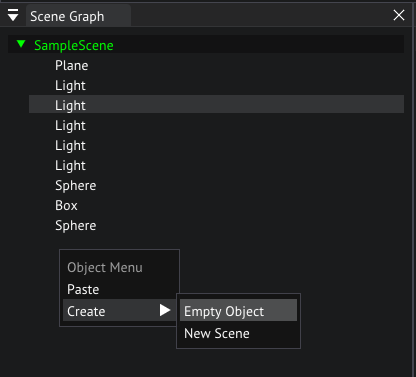Close the Scene Graph panel

pos(399,15)
